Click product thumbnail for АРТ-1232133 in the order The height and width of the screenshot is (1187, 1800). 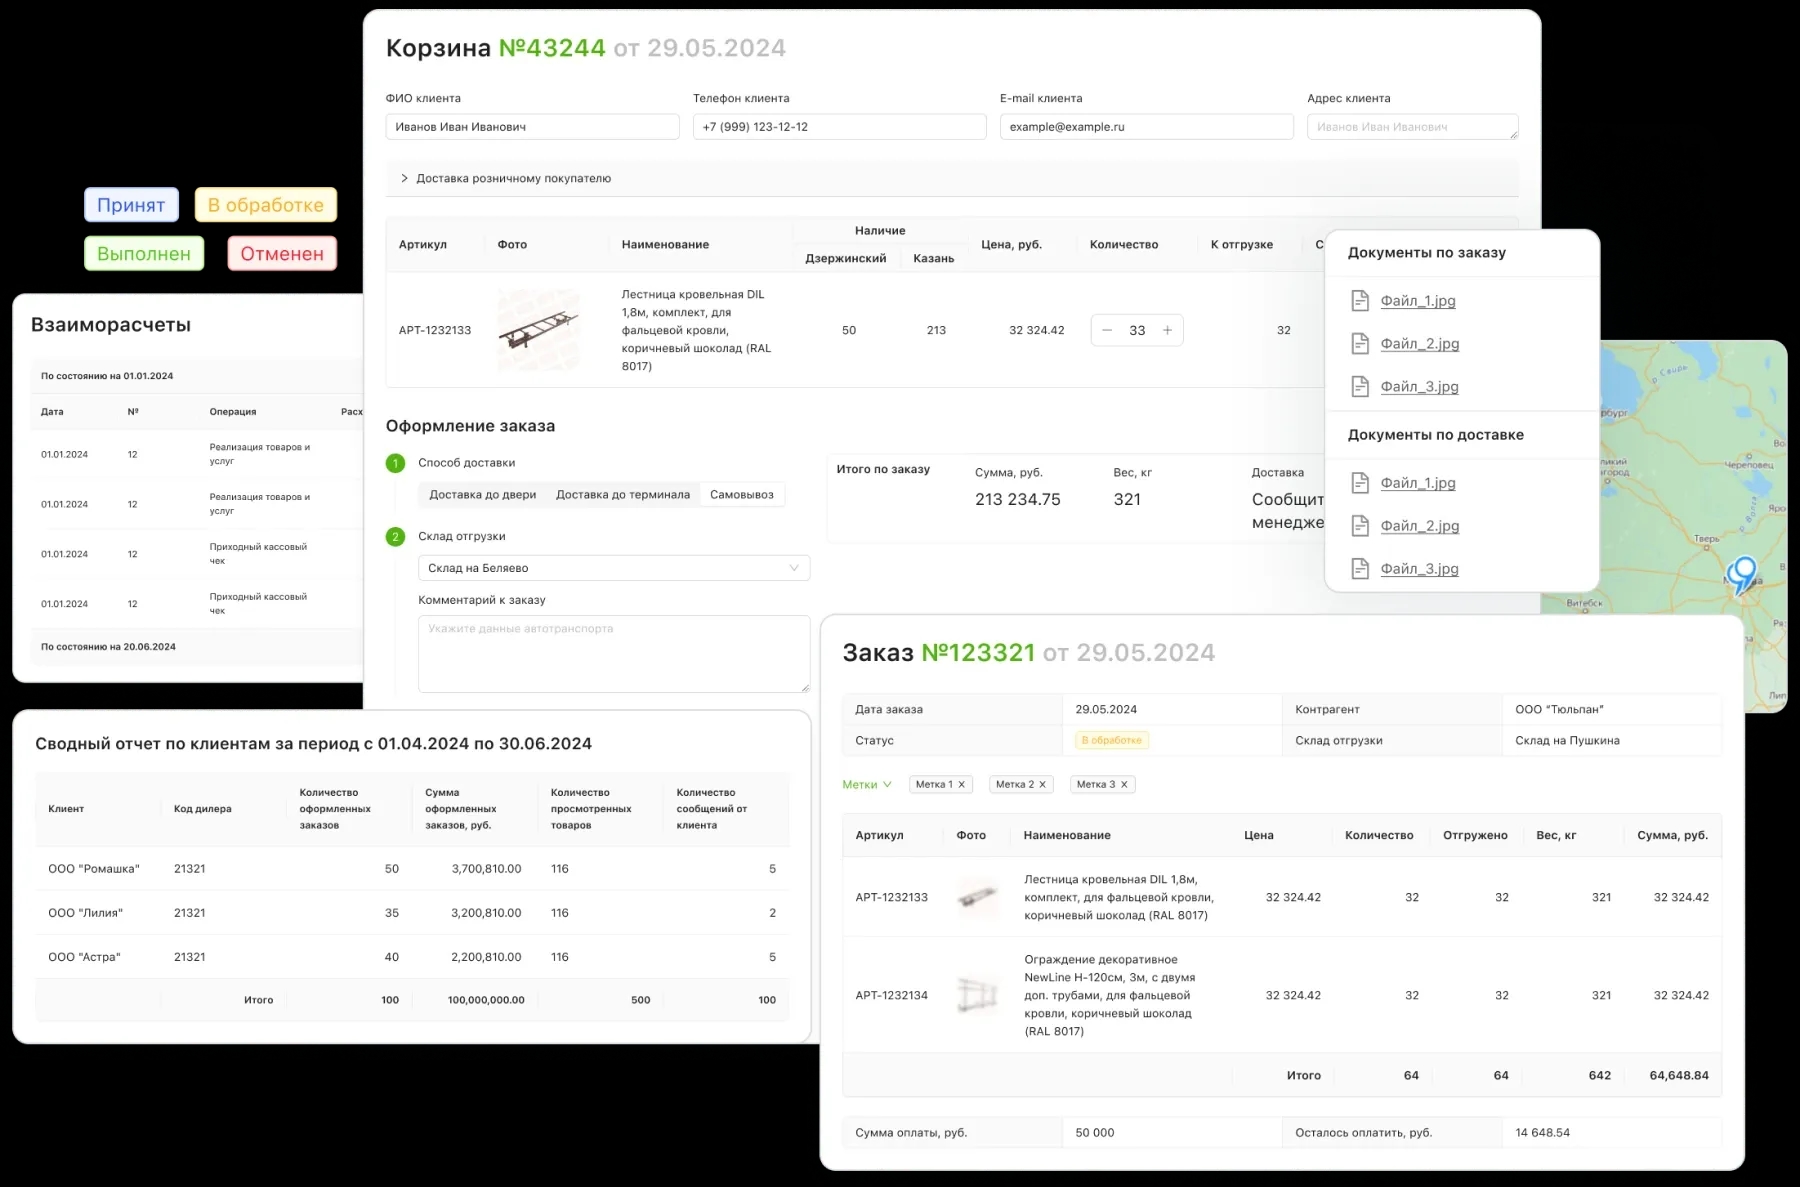click(x=977, y=897)
